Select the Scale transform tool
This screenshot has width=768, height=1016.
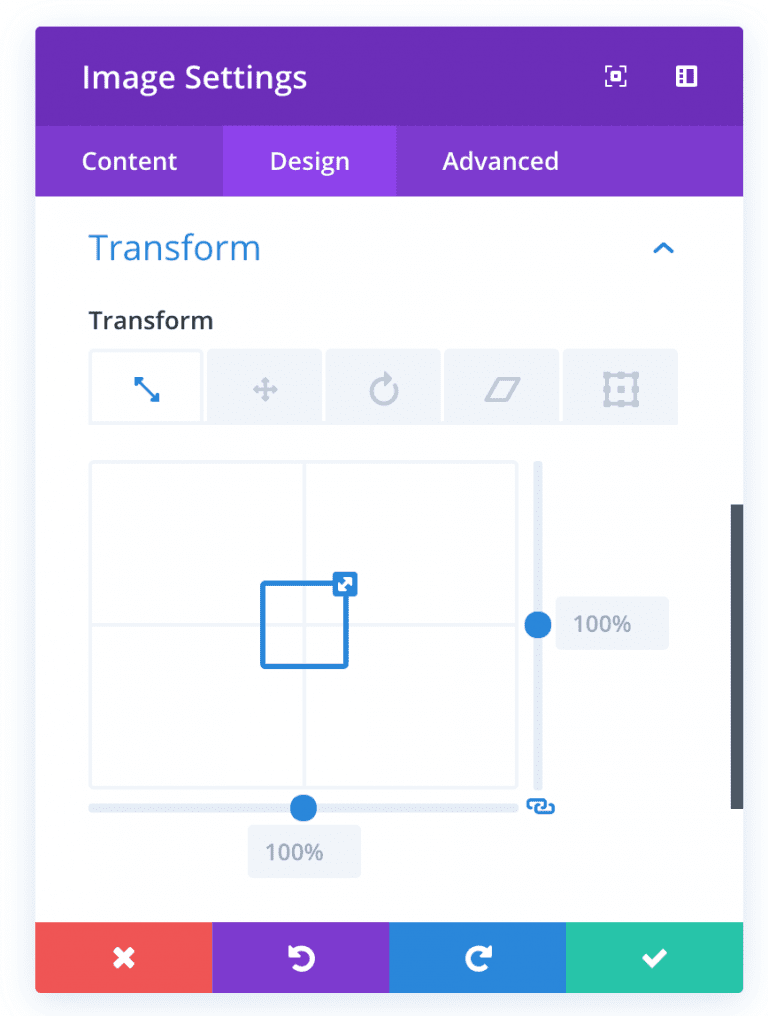145,386
